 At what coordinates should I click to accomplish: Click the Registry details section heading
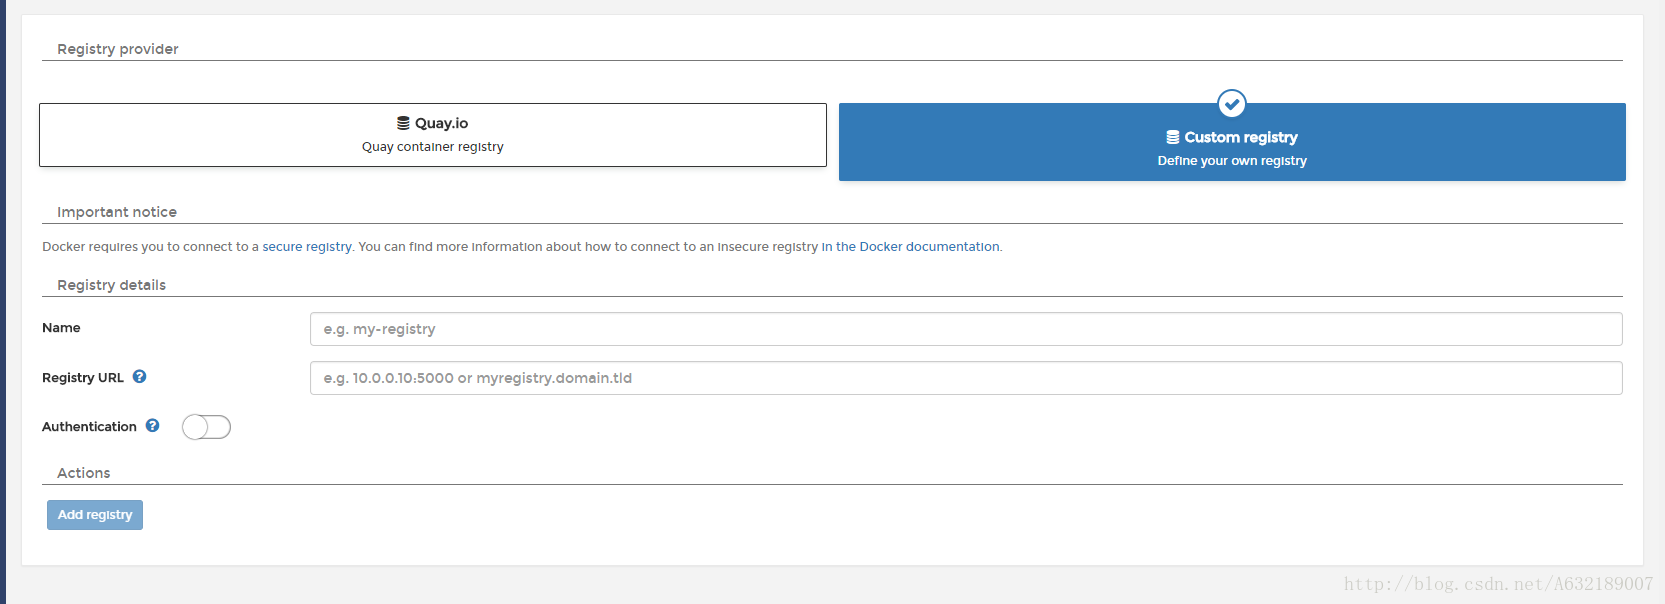[111, 285]
